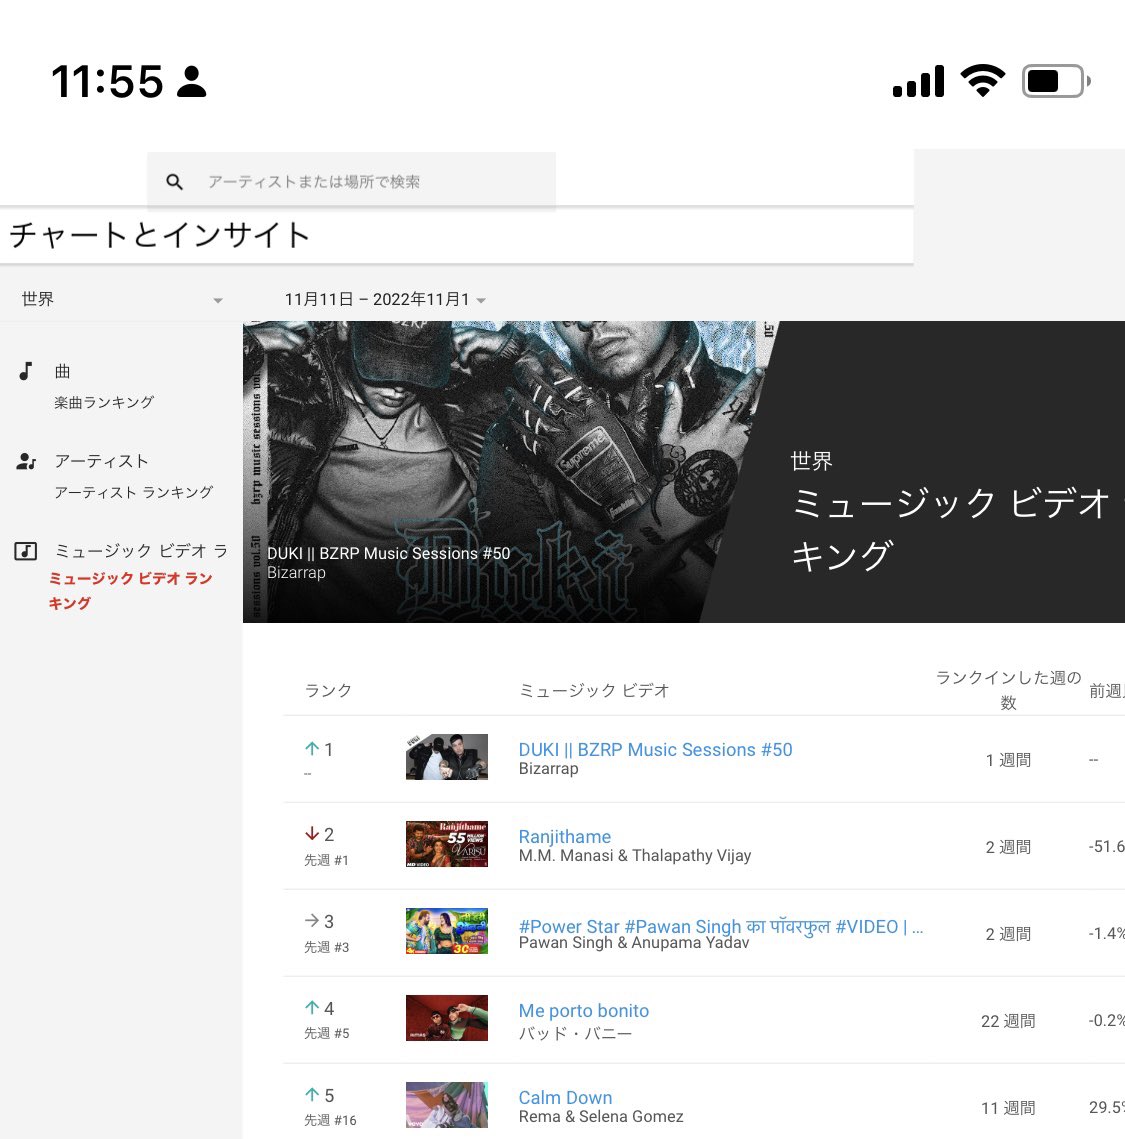Open the Ranjithame video link
Screen dimensions: 1125x1139
pyautogui.click(x=564, y=837)
